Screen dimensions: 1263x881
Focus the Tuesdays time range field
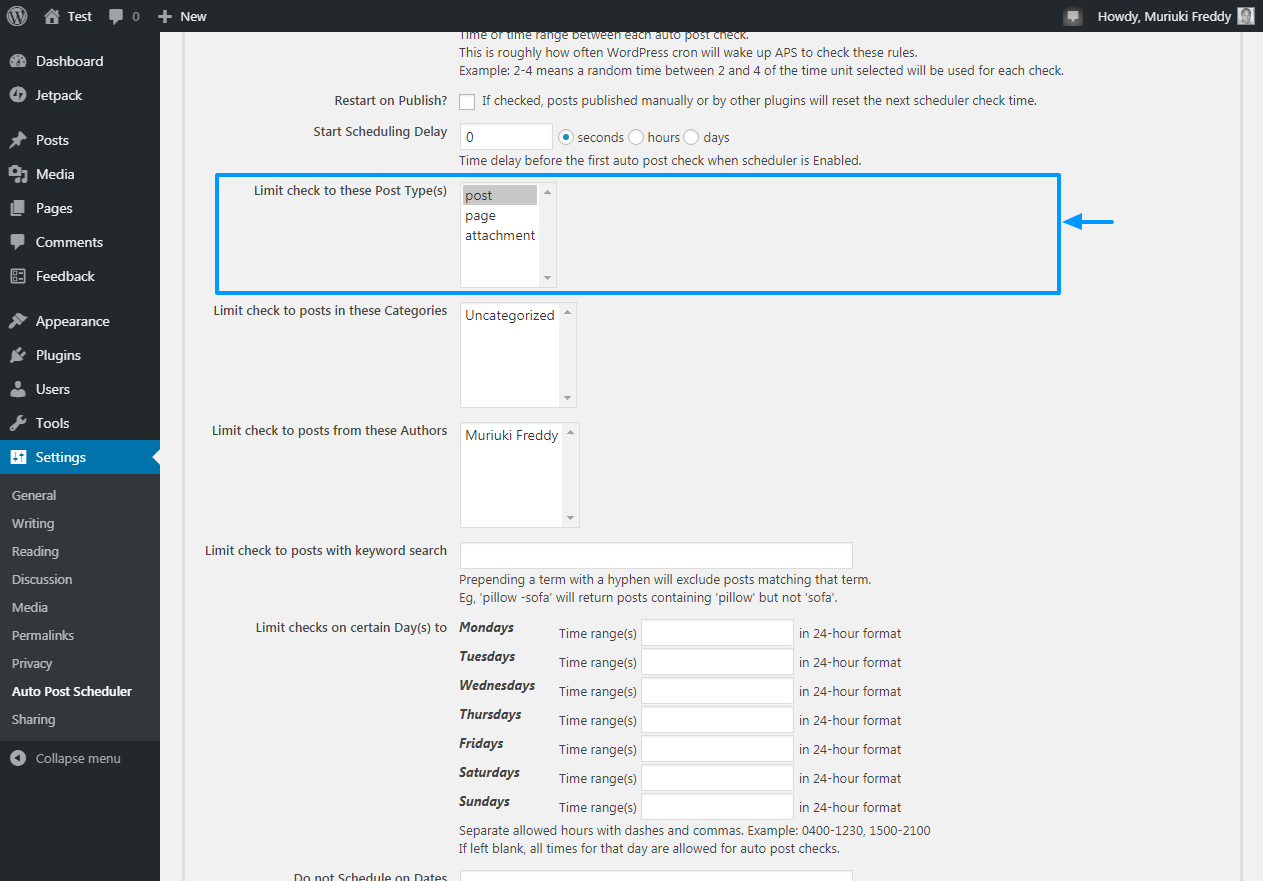tap(717, 662)
